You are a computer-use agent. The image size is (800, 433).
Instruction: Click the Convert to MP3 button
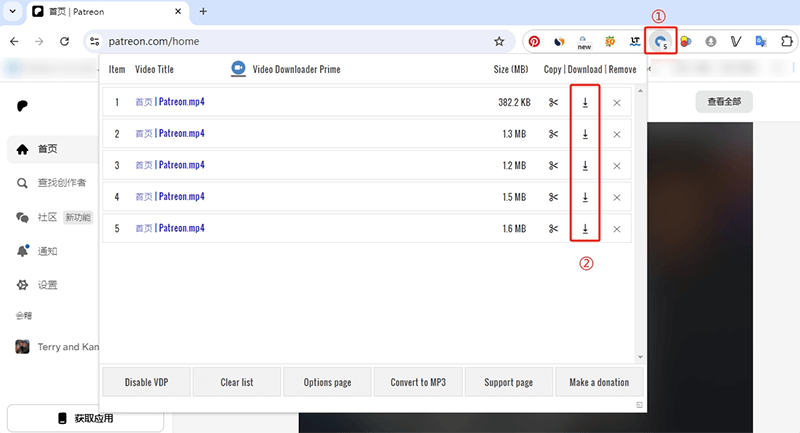pyautogui.click(x=418, y=382)
